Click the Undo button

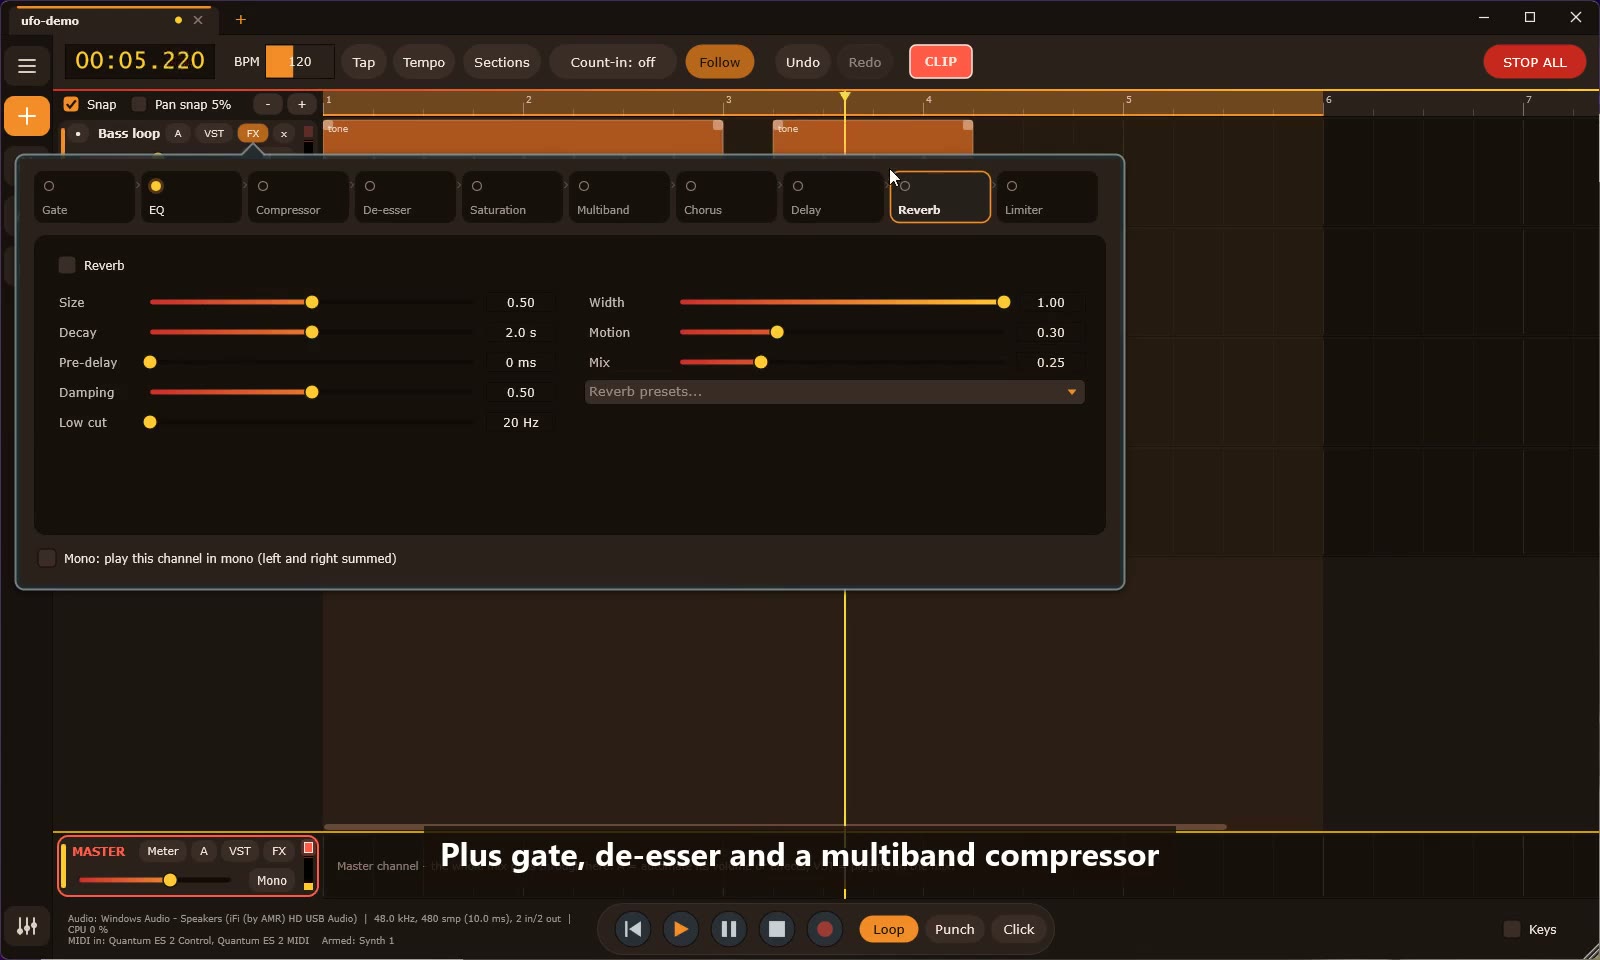coord(802,62)
